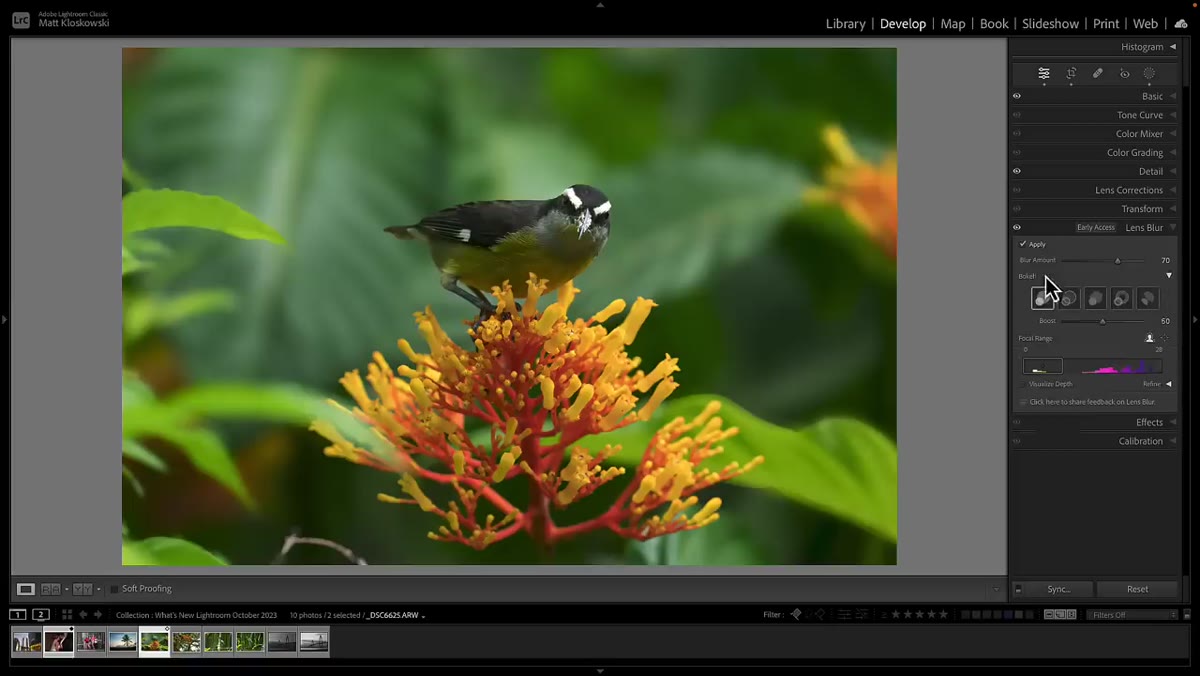Switch to the Map module
1200x676 pixels.
coord(953,24)
